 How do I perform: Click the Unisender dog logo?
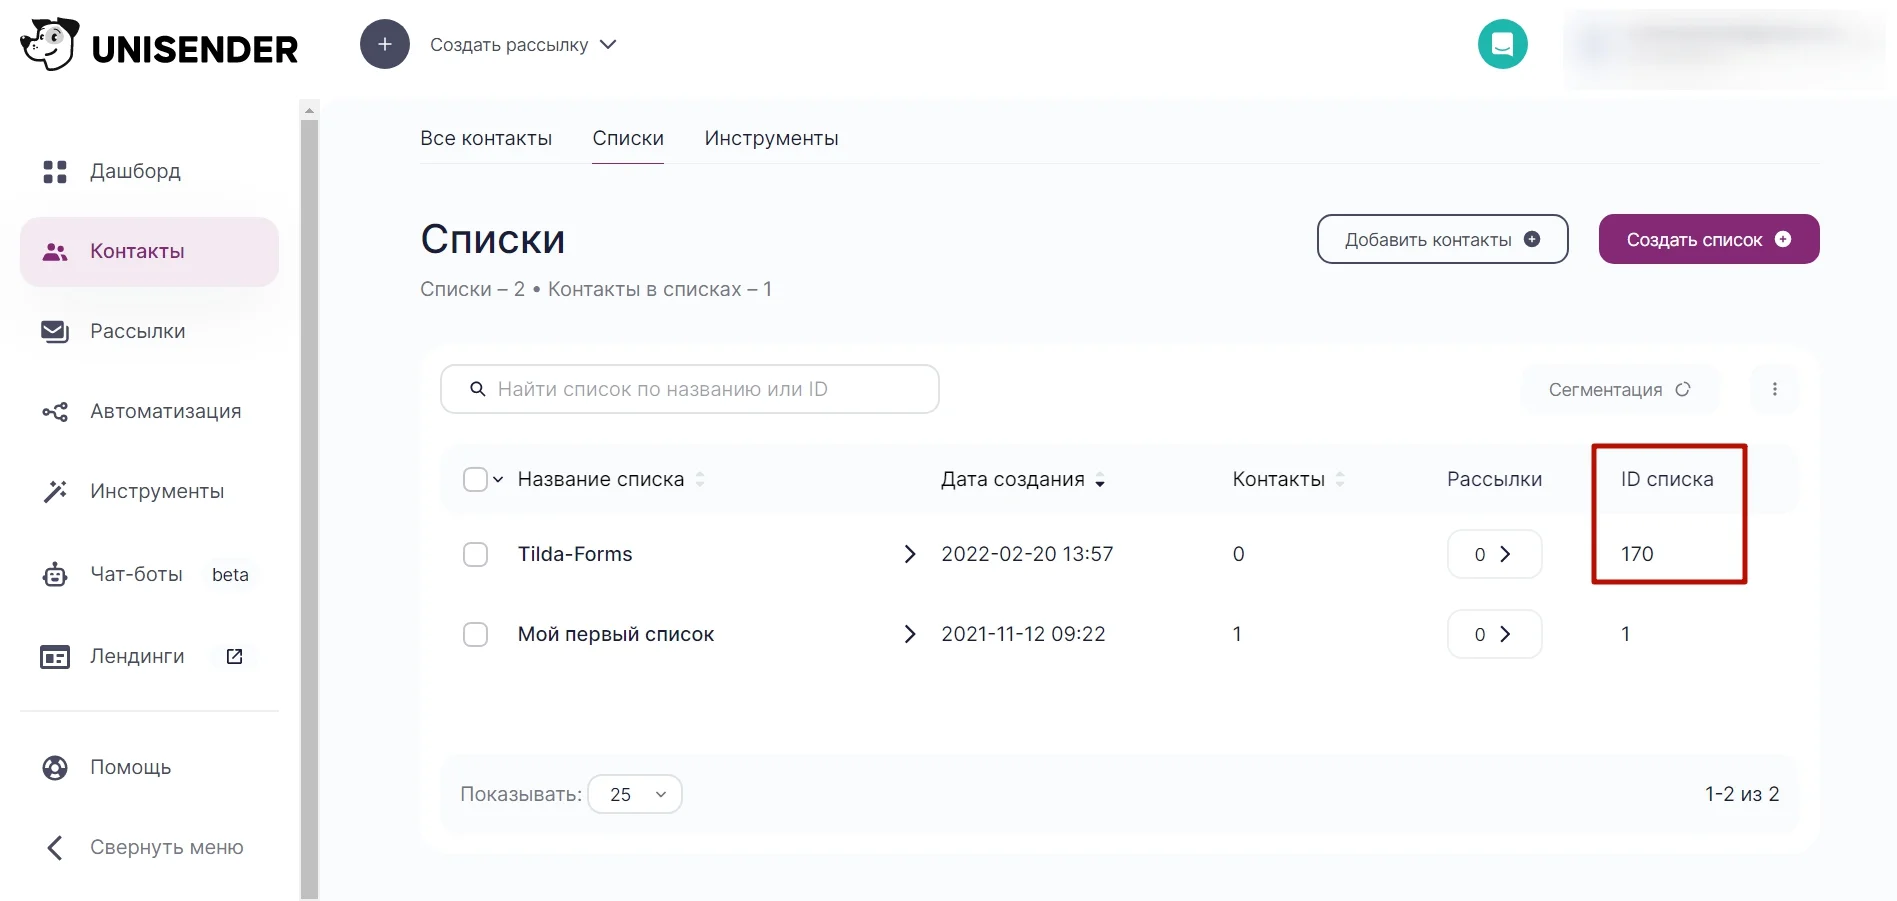(49, 44)
